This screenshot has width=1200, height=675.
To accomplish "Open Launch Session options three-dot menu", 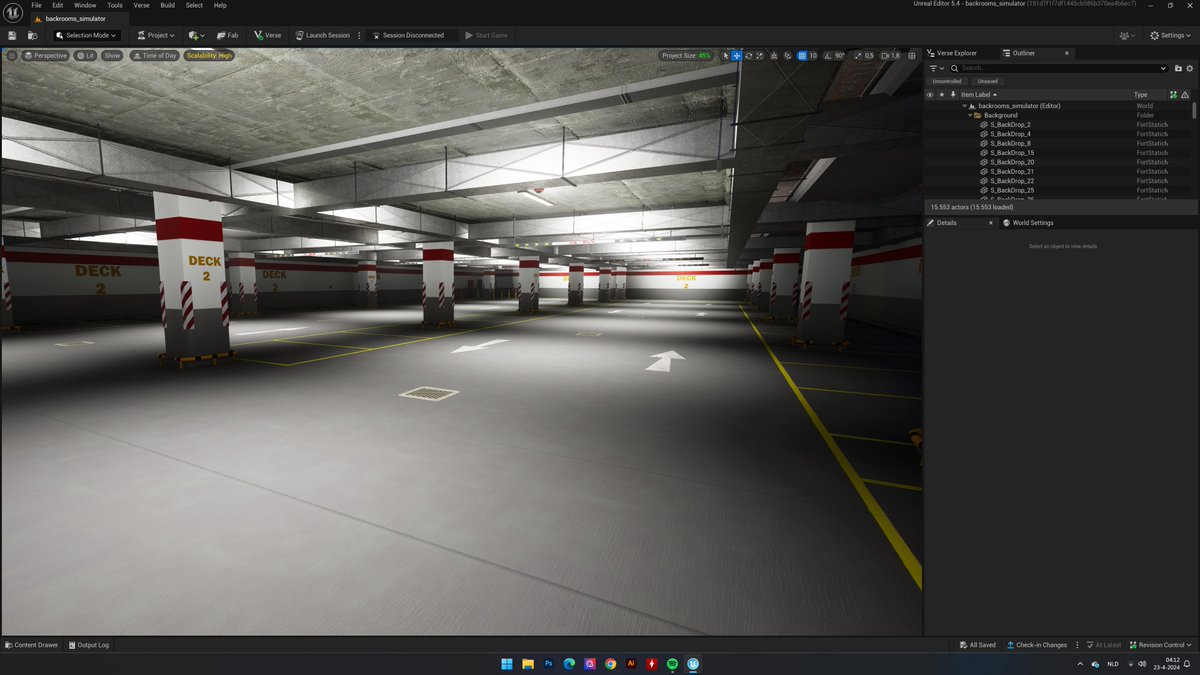I will coord(359,35).
